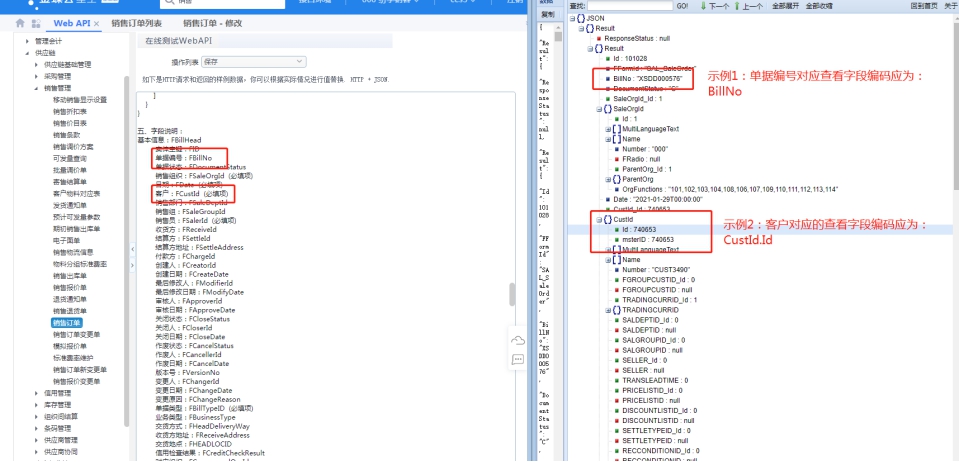Collapse the root JSON node
The image size is (959, 462).
(x=572, y=18)
